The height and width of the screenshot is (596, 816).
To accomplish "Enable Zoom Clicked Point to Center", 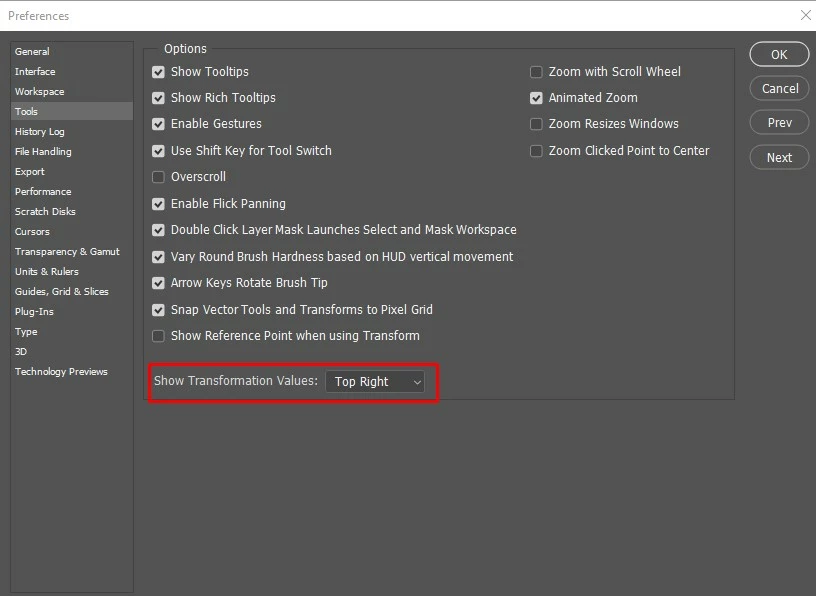I will (536, 151).
